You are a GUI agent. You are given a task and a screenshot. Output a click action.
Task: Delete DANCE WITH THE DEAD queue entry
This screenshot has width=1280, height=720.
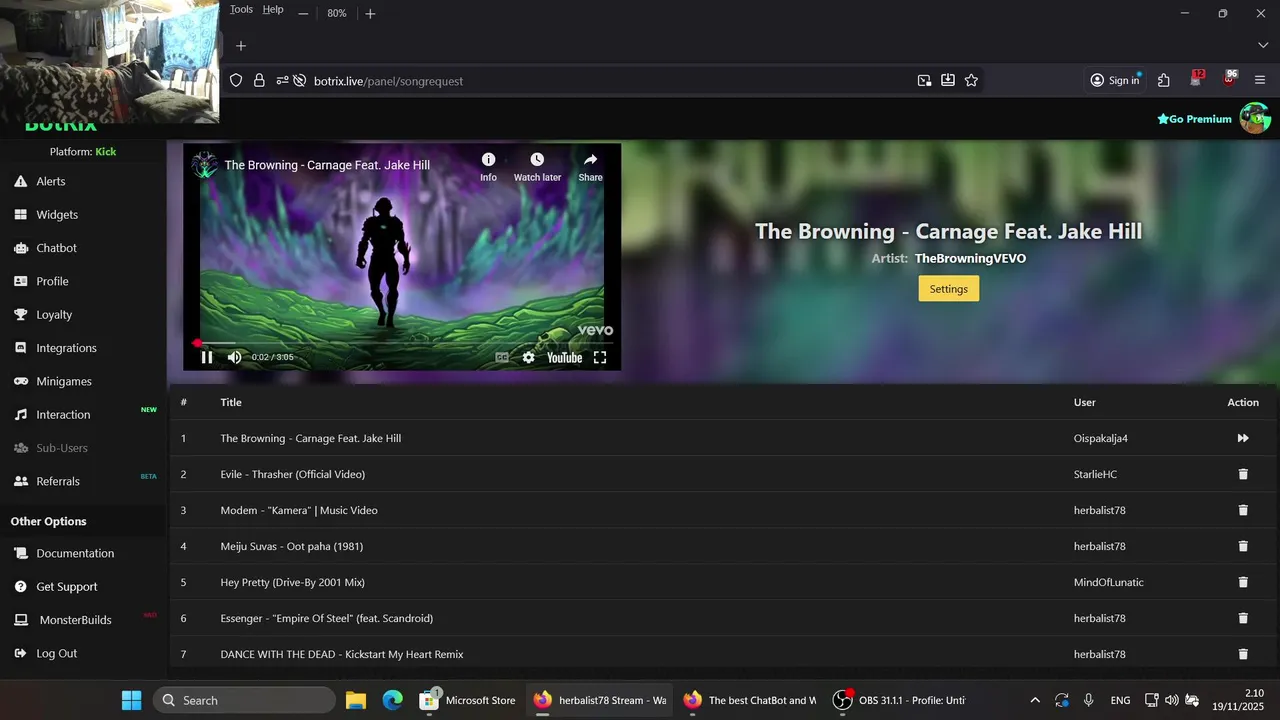tap(1243, 654)
